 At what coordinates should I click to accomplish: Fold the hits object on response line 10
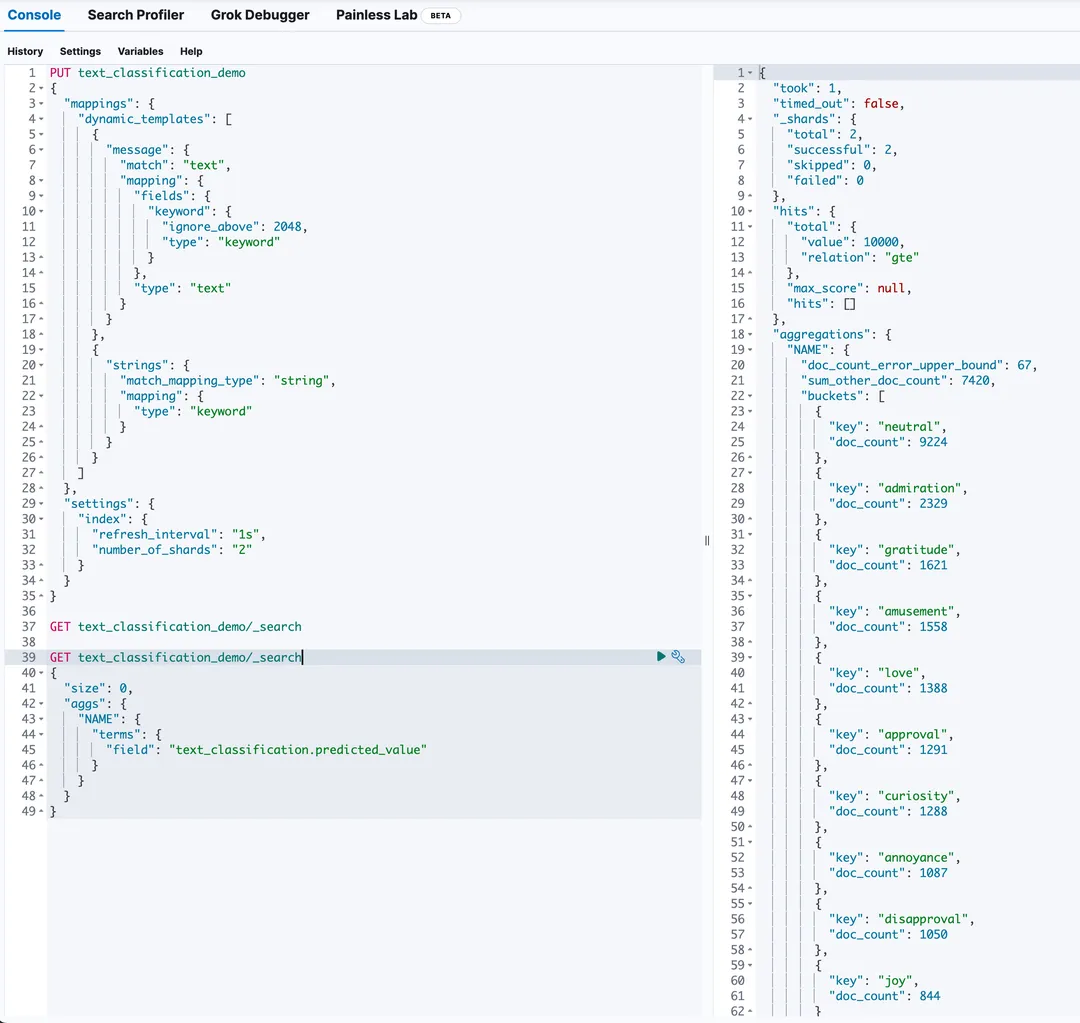(x=750, y=212)
